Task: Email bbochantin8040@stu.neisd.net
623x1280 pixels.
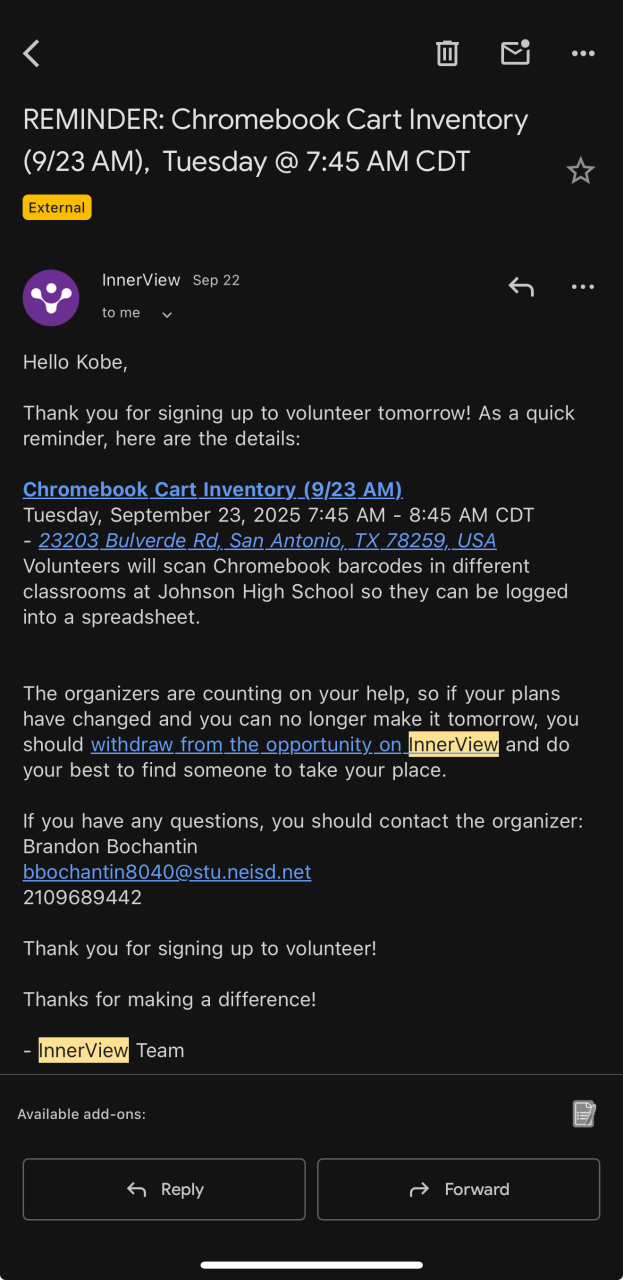Action: pos(167,872)
